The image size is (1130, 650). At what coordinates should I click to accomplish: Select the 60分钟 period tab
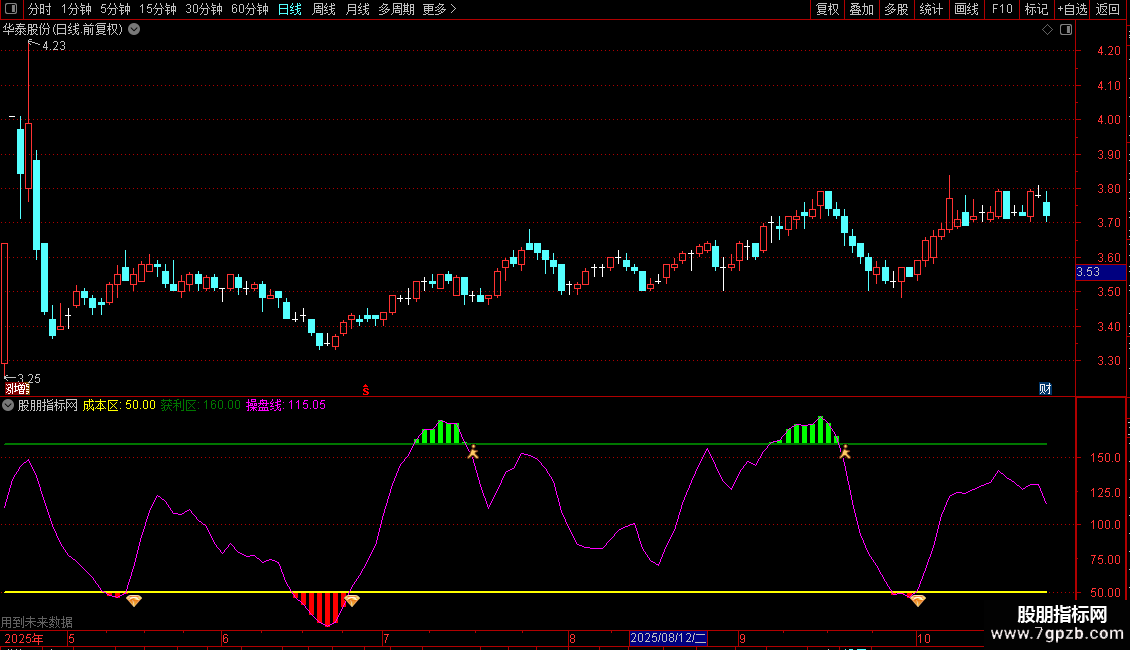point(249,10)
